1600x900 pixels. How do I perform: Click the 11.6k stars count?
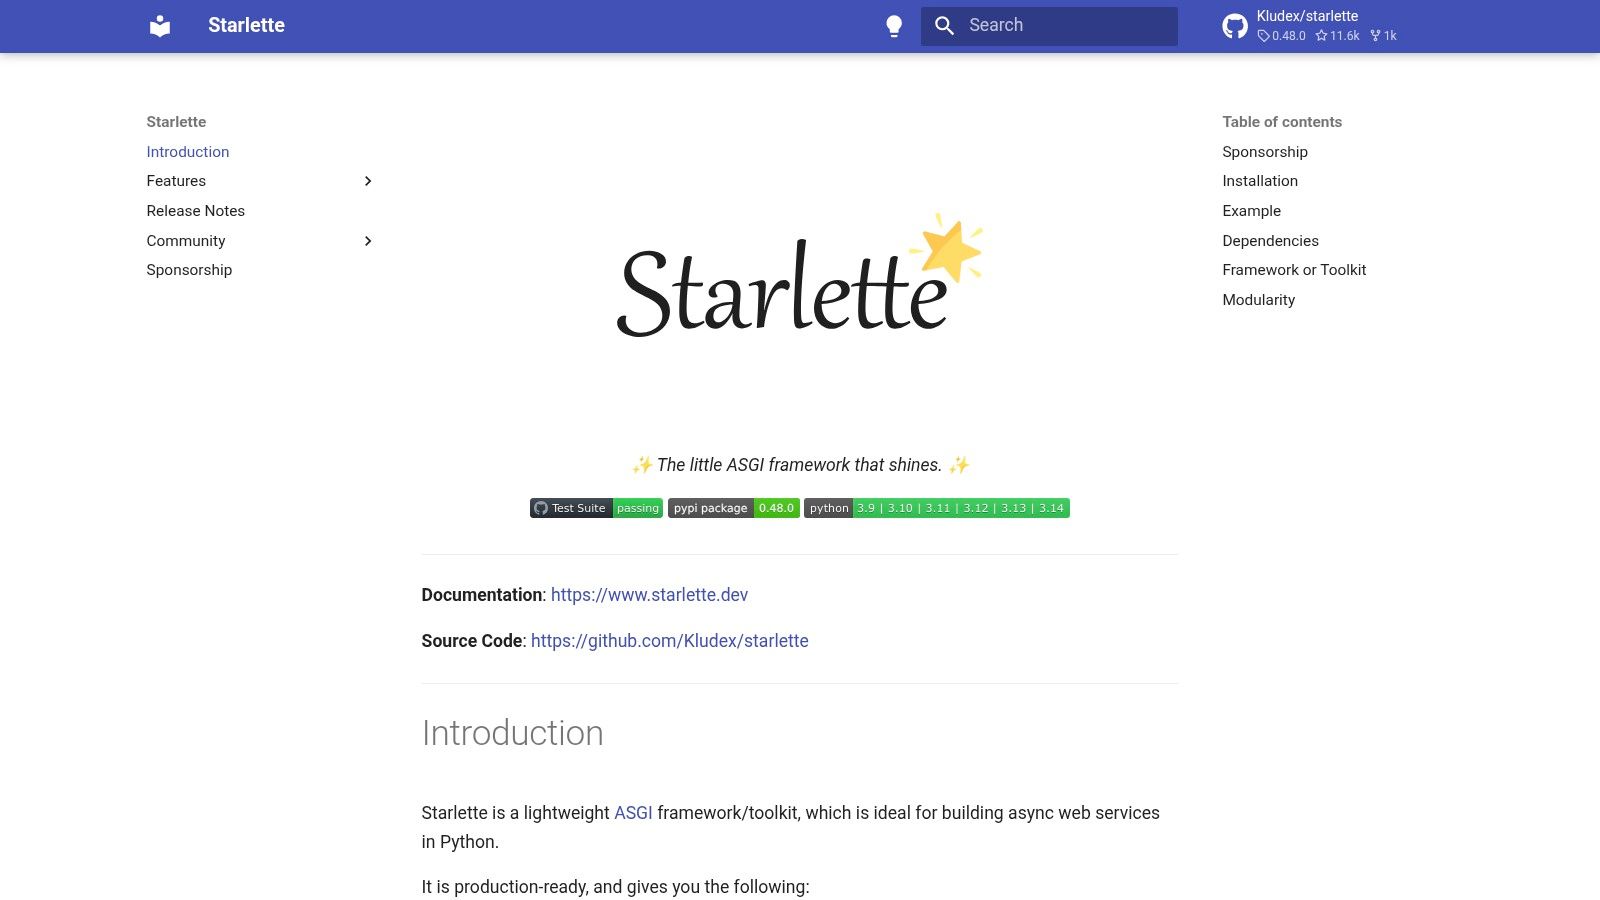[x=1337, y=36]
